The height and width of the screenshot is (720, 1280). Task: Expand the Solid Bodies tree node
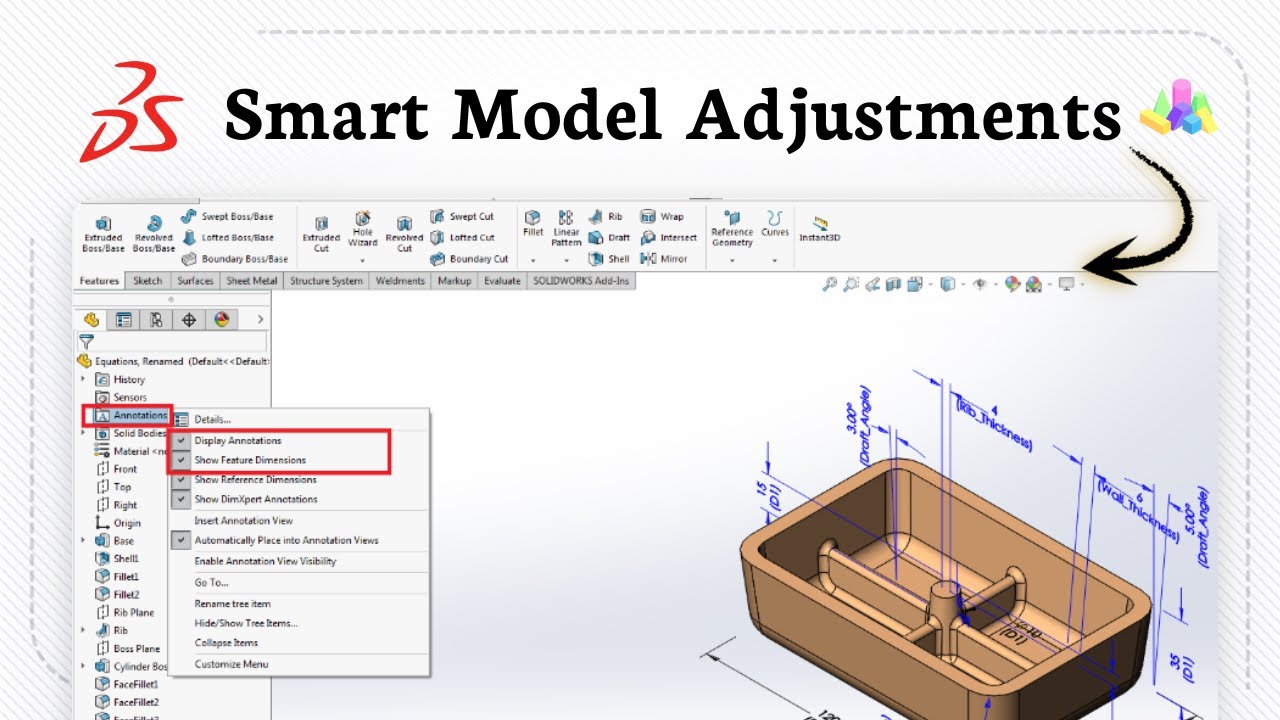click(83, 433)
